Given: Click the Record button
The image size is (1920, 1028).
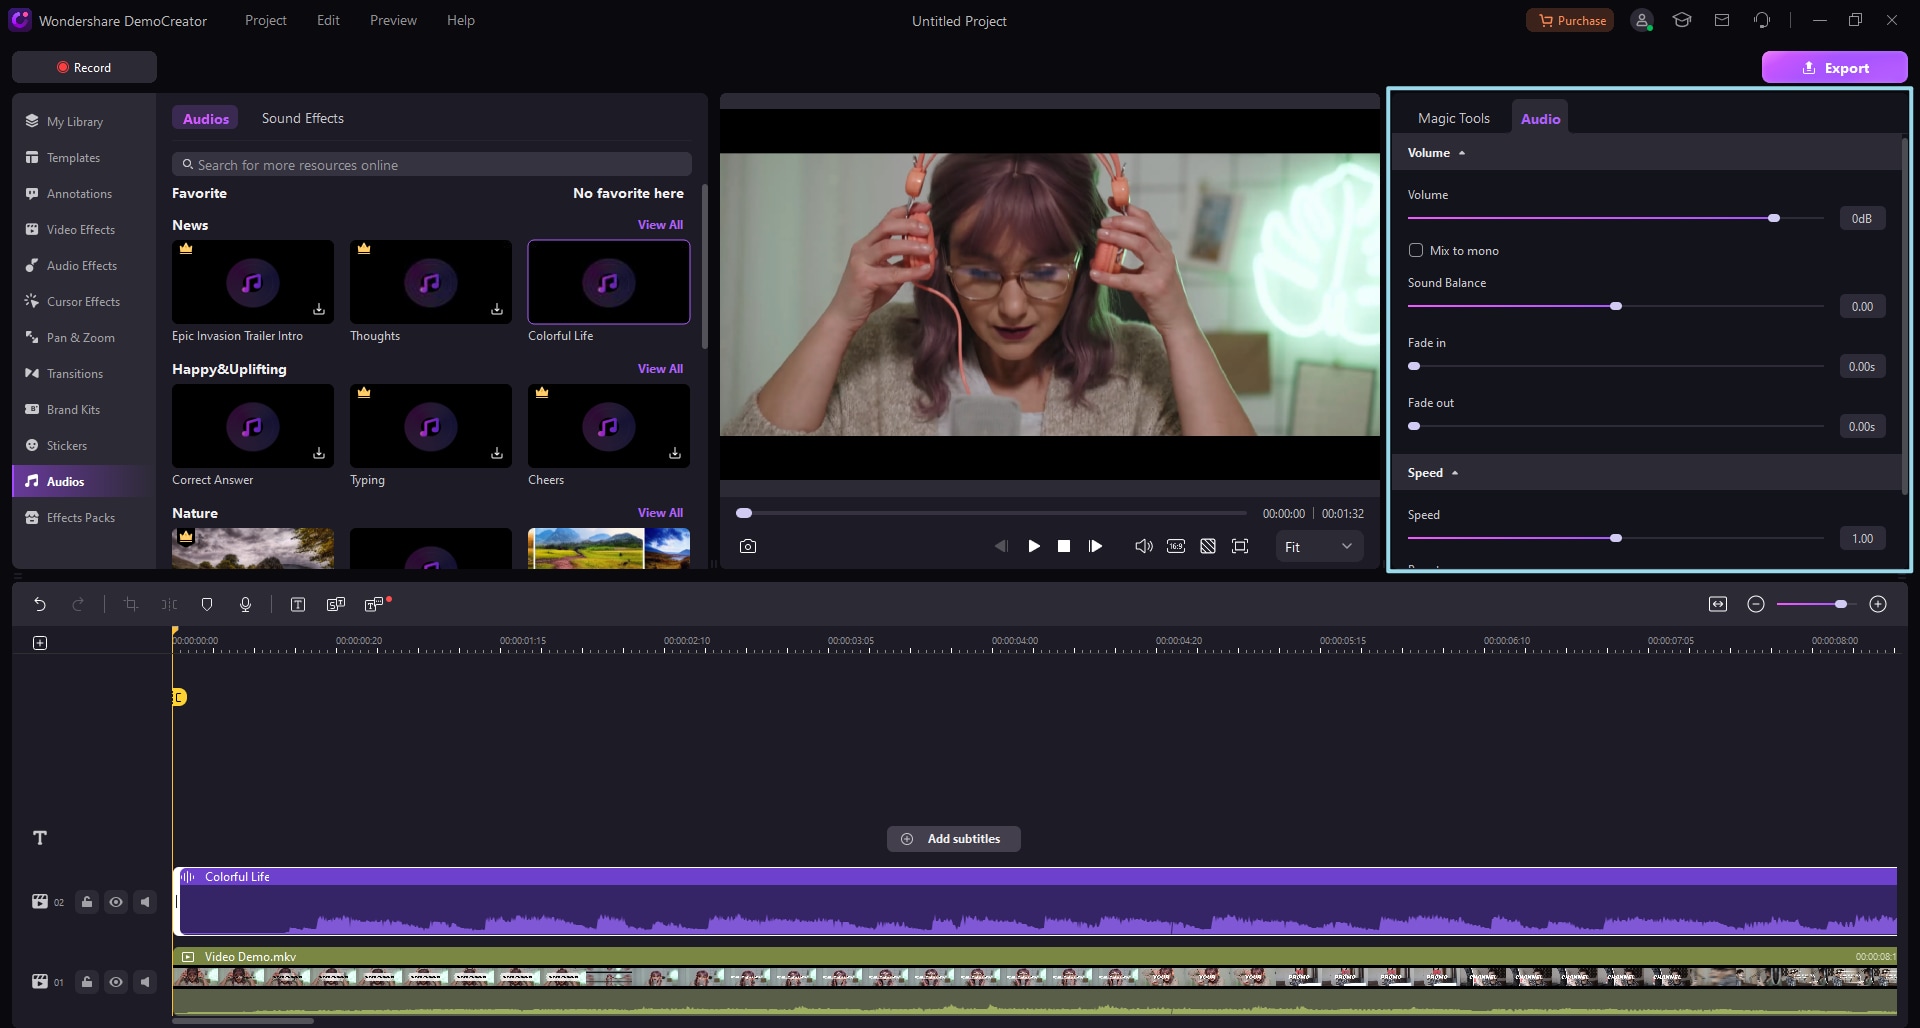Looking at the screenshot, I should [84, 67].
